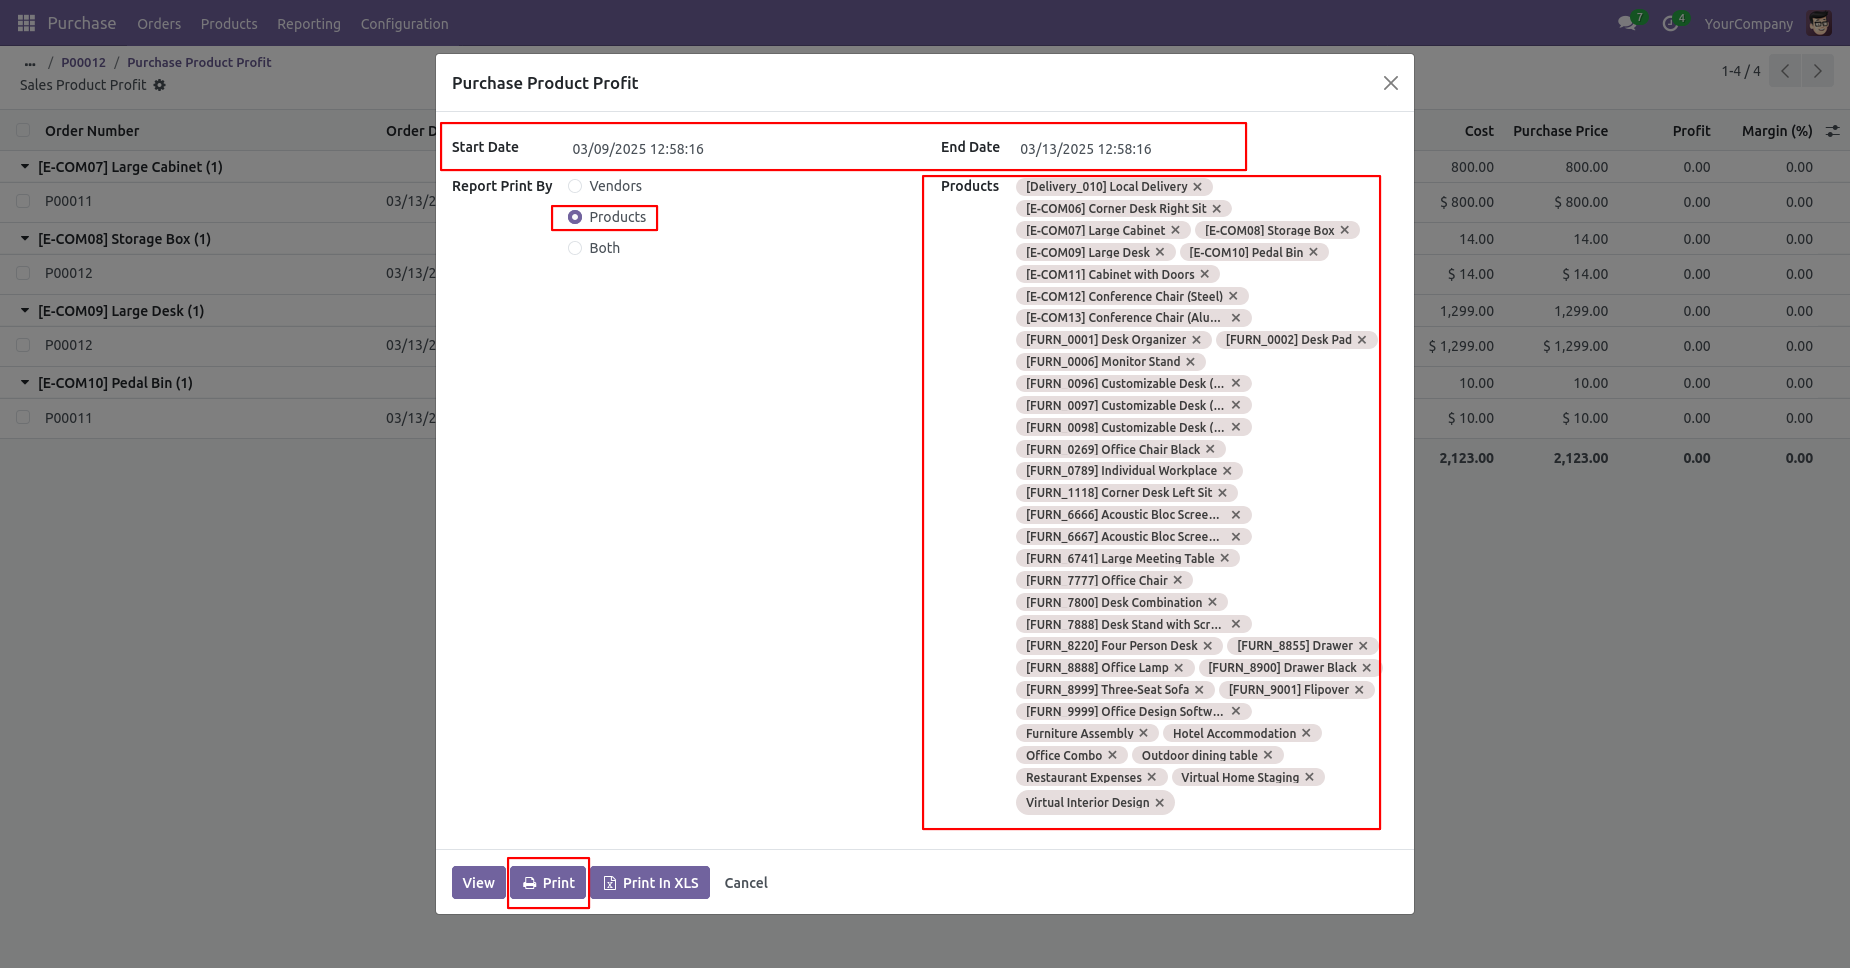Collapse the [E-COM10] Pedal Bin group
The width and height of the screenshot is (1850, 968).
(x=25, y=383)
